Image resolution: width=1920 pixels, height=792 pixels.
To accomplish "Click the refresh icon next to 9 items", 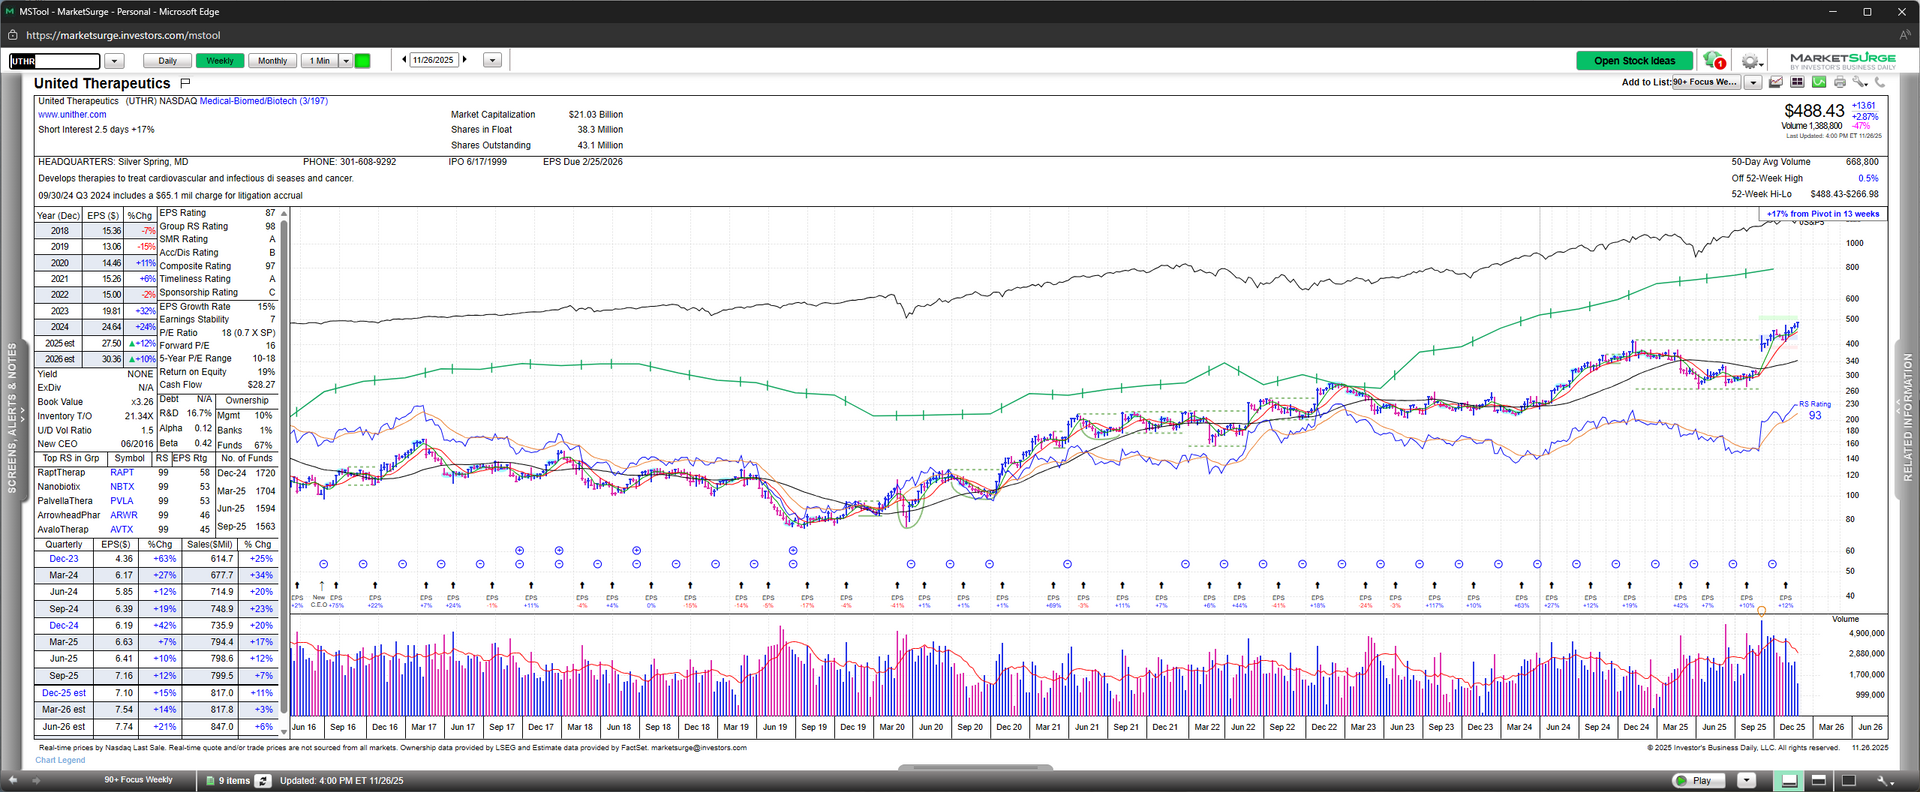I will point(263,780).
